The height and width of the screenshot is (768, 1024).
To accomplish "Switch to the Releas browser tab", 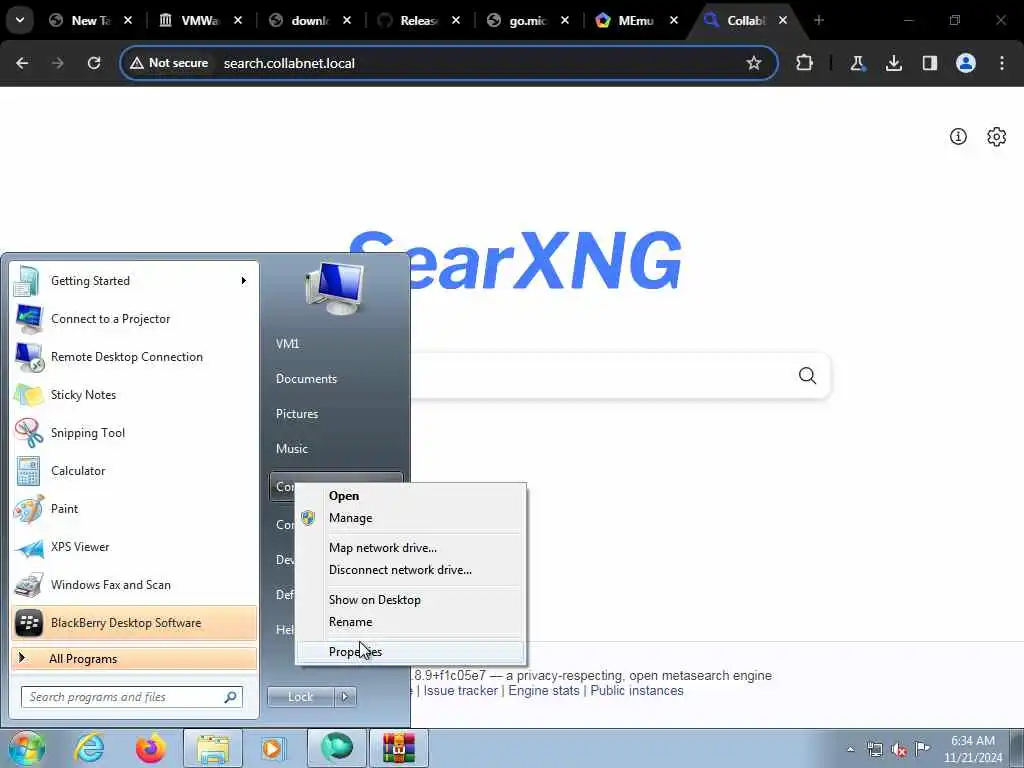I will (x=419, y=21).
